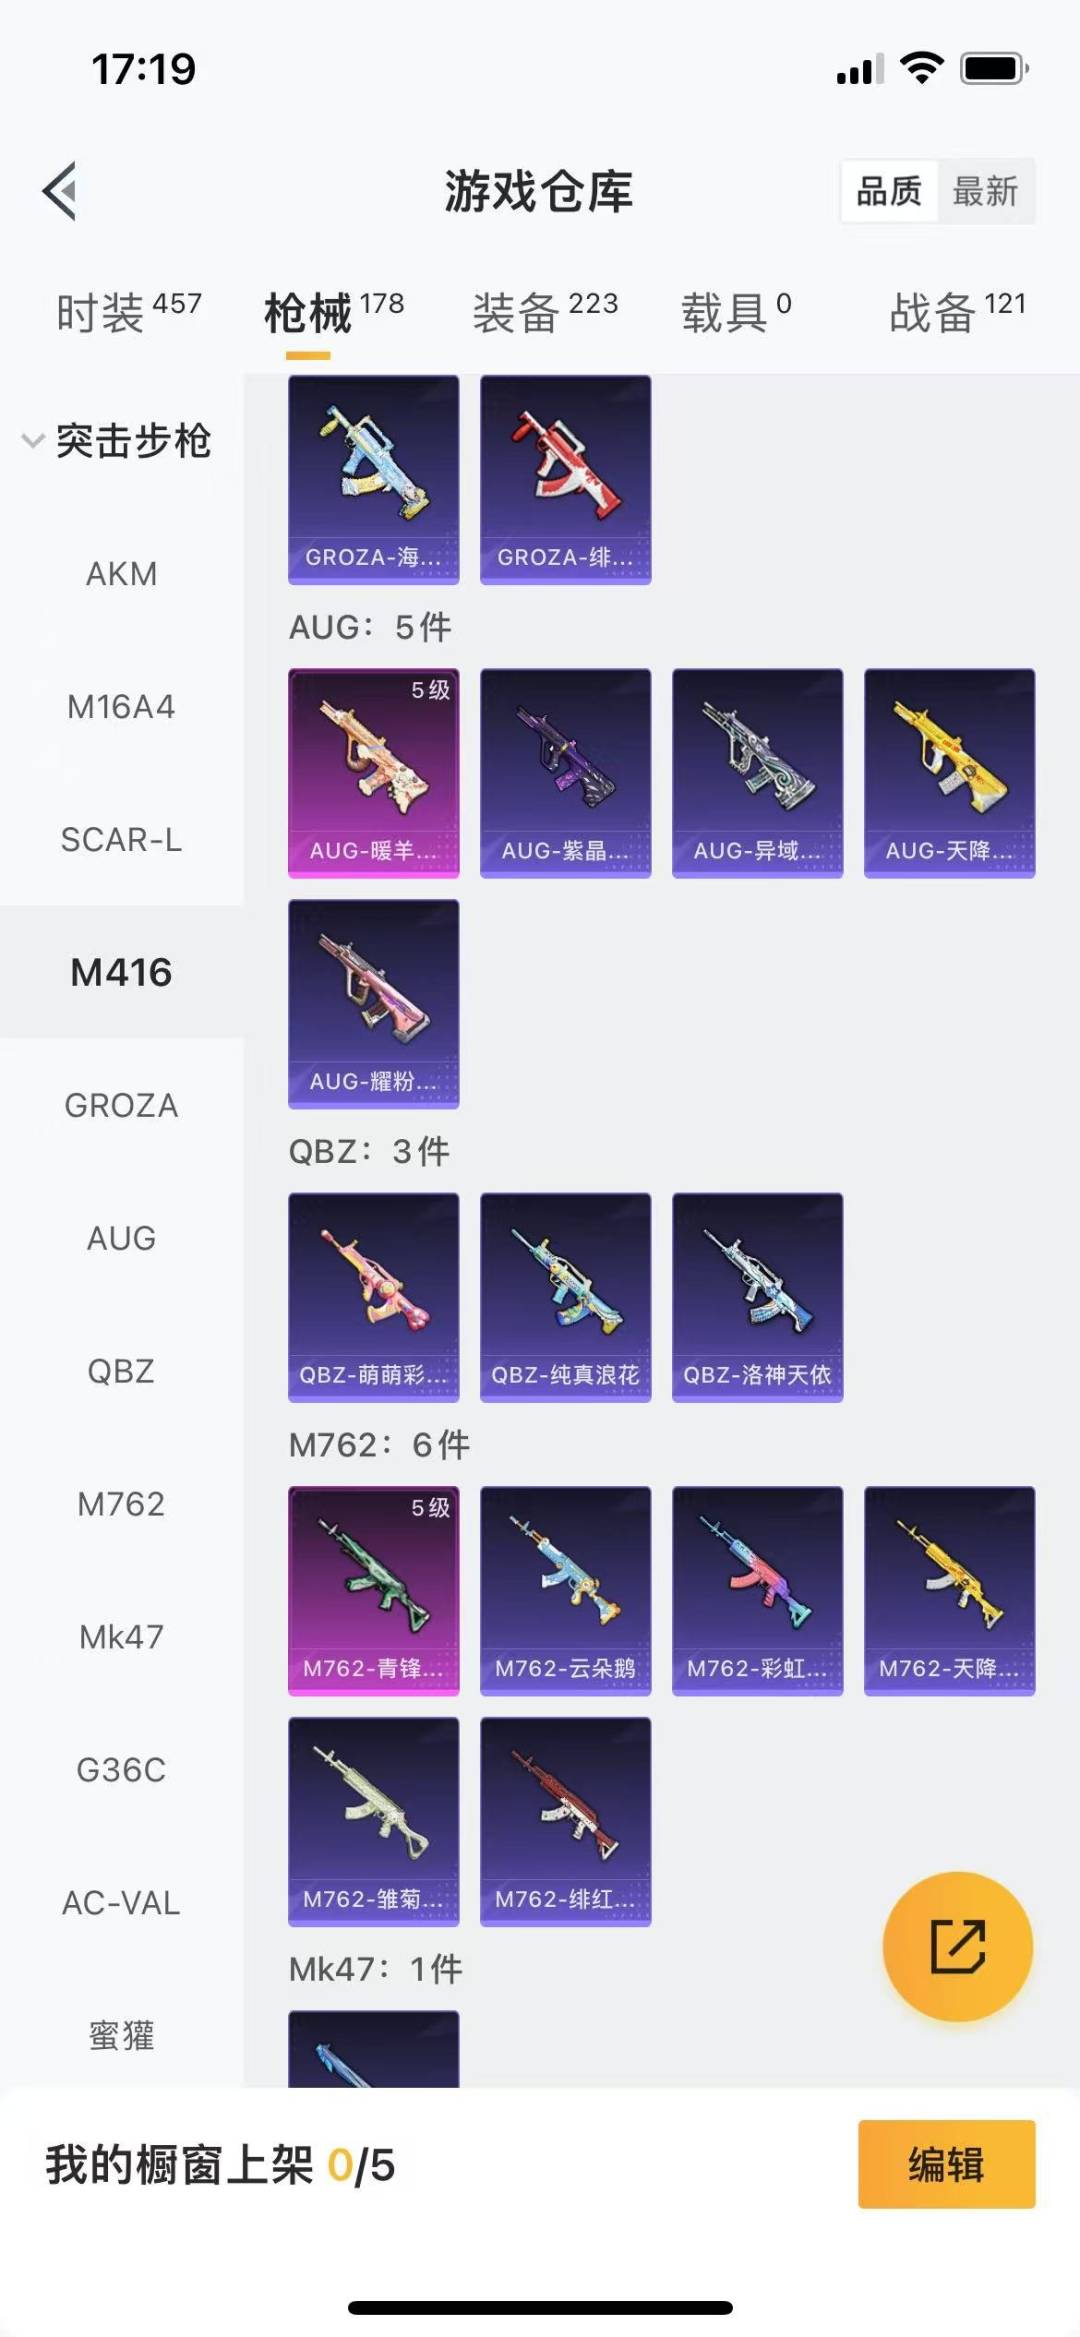
Task: Open the 战备 tab
Action: pyautogui.click(x=958, y=312)
